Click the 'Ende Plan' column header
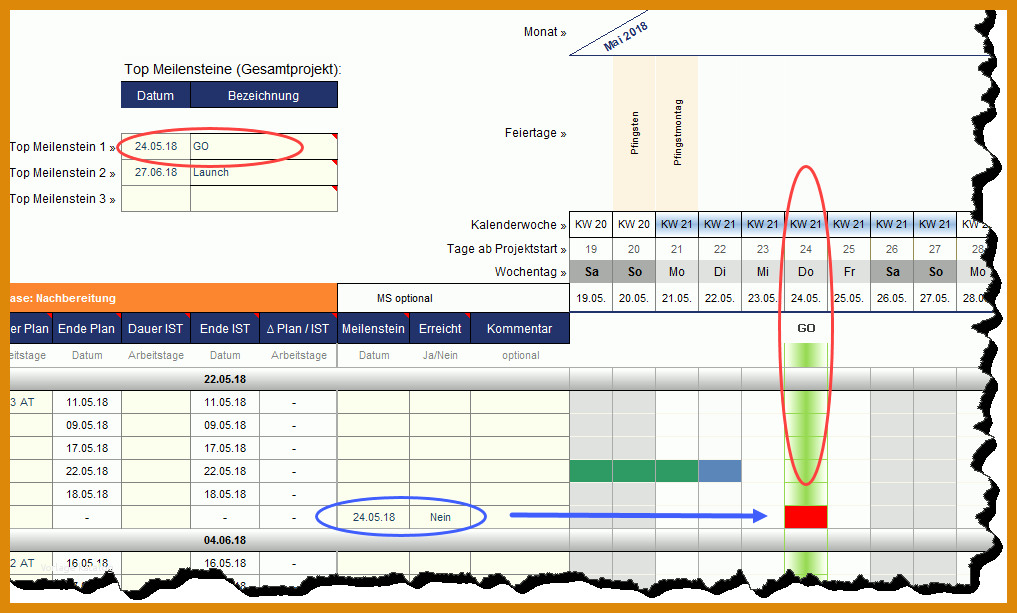The image size is (1017, 613). pos(86,329)
